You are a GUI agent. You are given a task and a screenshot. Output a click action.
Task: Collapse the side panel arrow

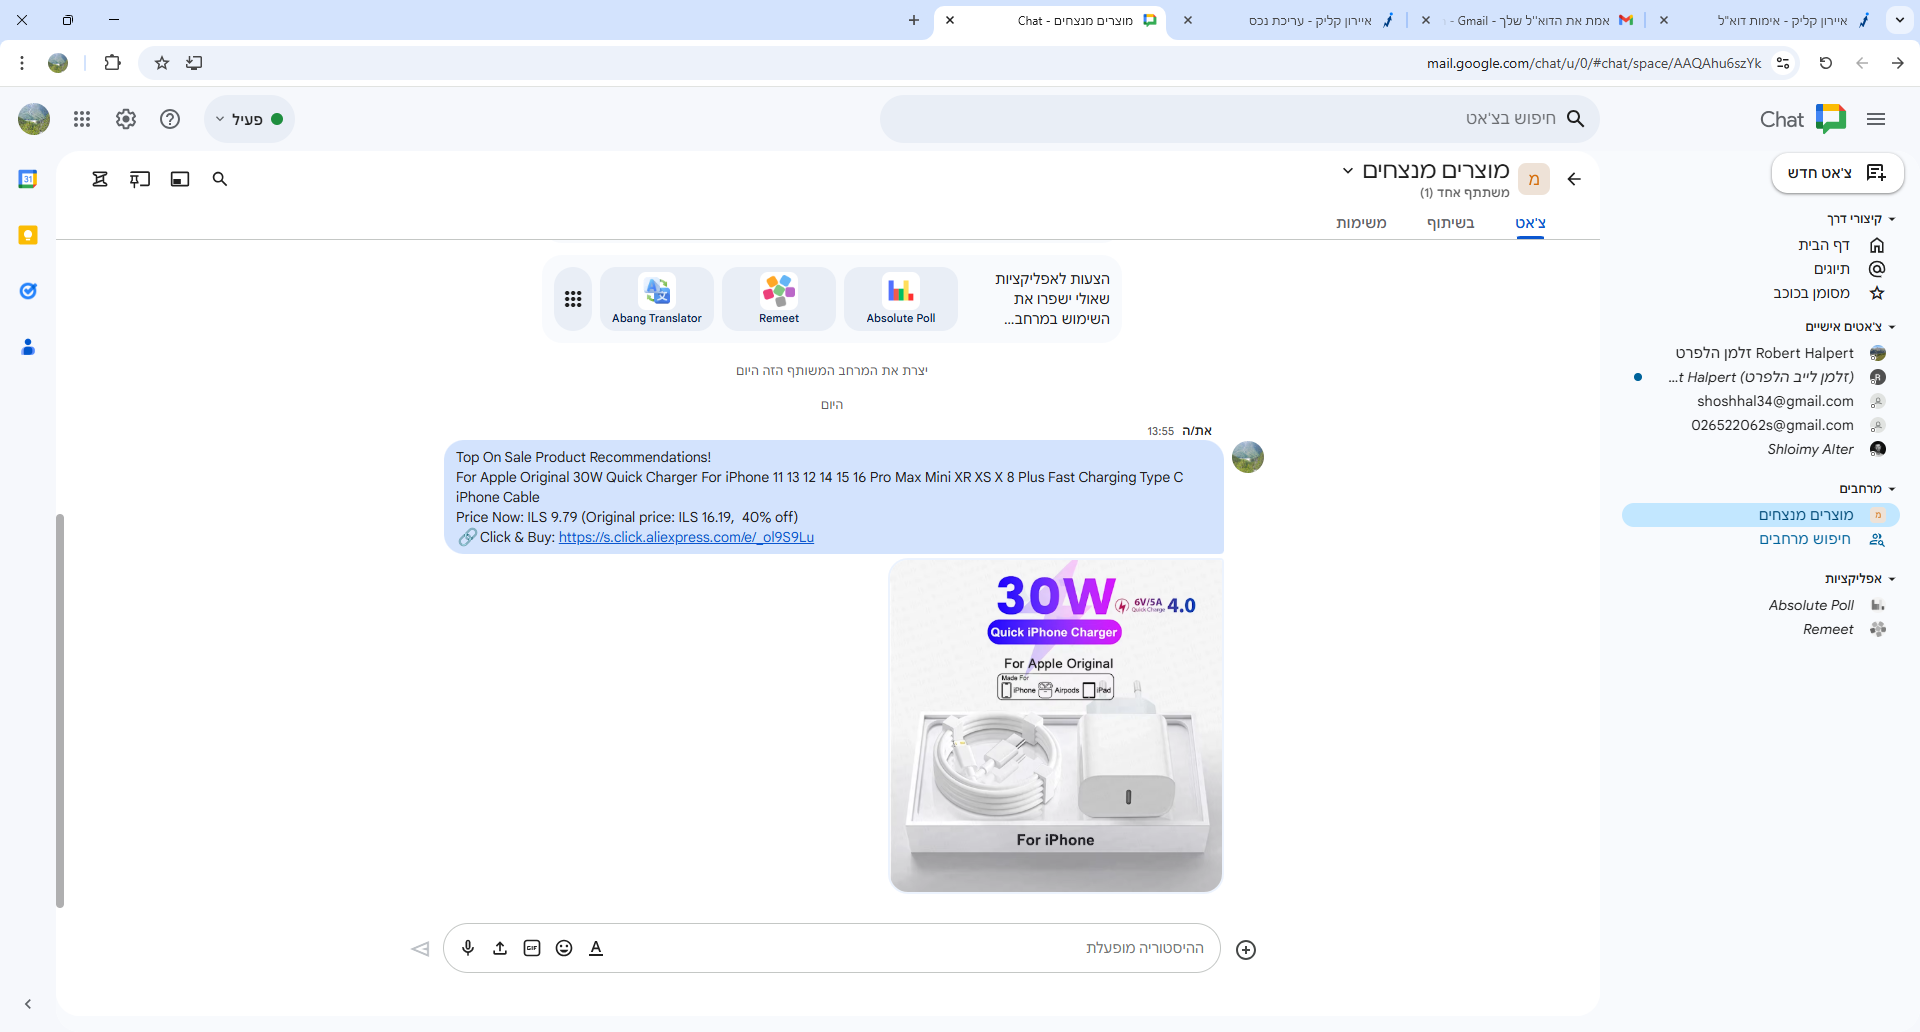click(28, 1004)
